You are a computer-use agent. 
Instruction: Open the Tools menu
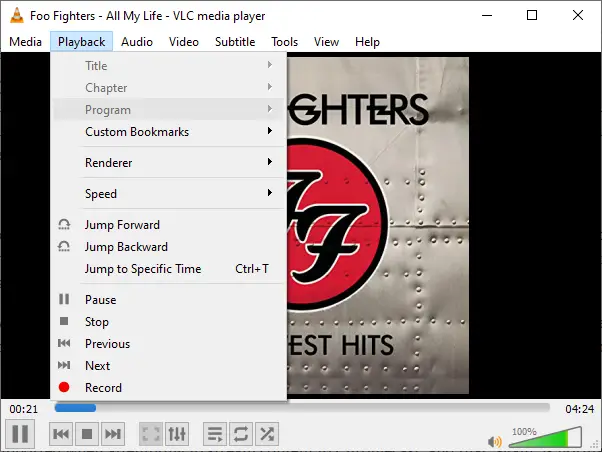pos(284,41)
